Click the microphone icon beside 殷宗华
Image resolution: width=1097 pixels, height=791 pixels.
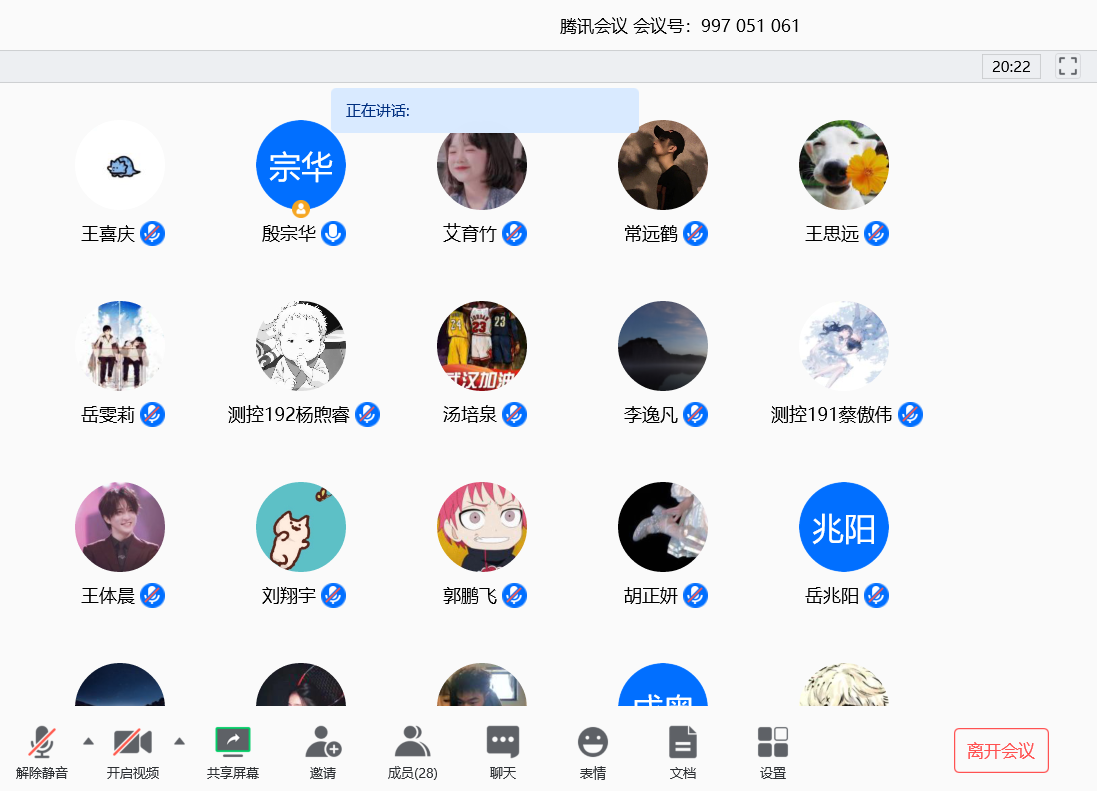(334, 234)
